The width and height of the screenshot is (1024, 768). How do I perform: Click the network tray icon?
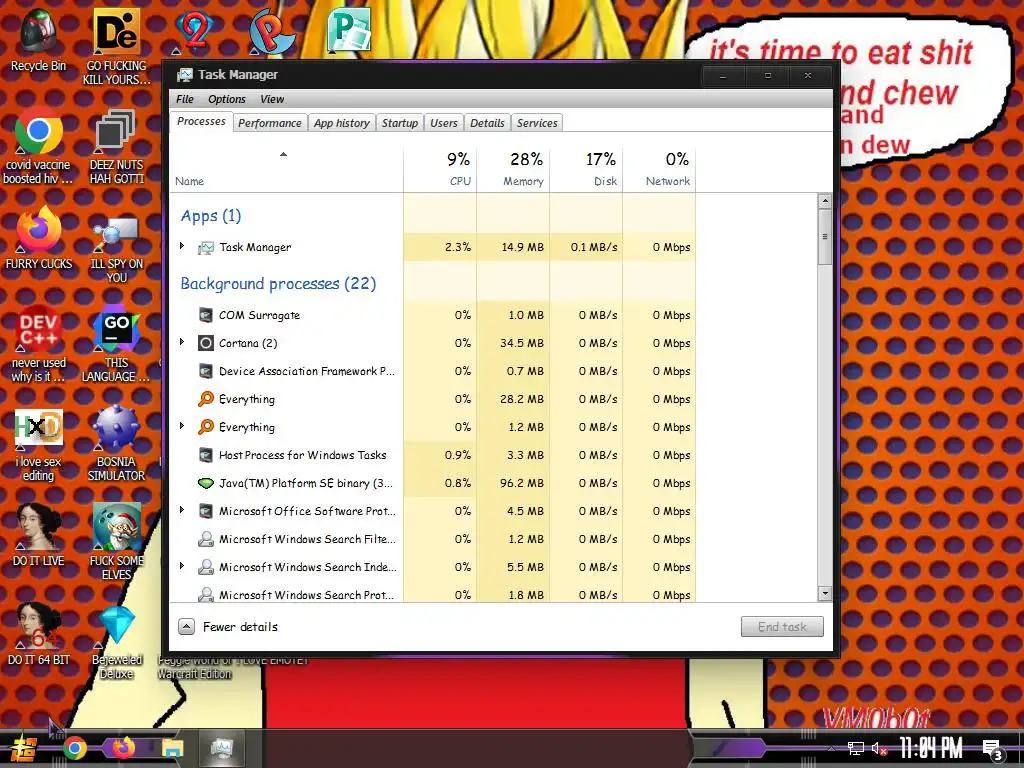point(856,748)
